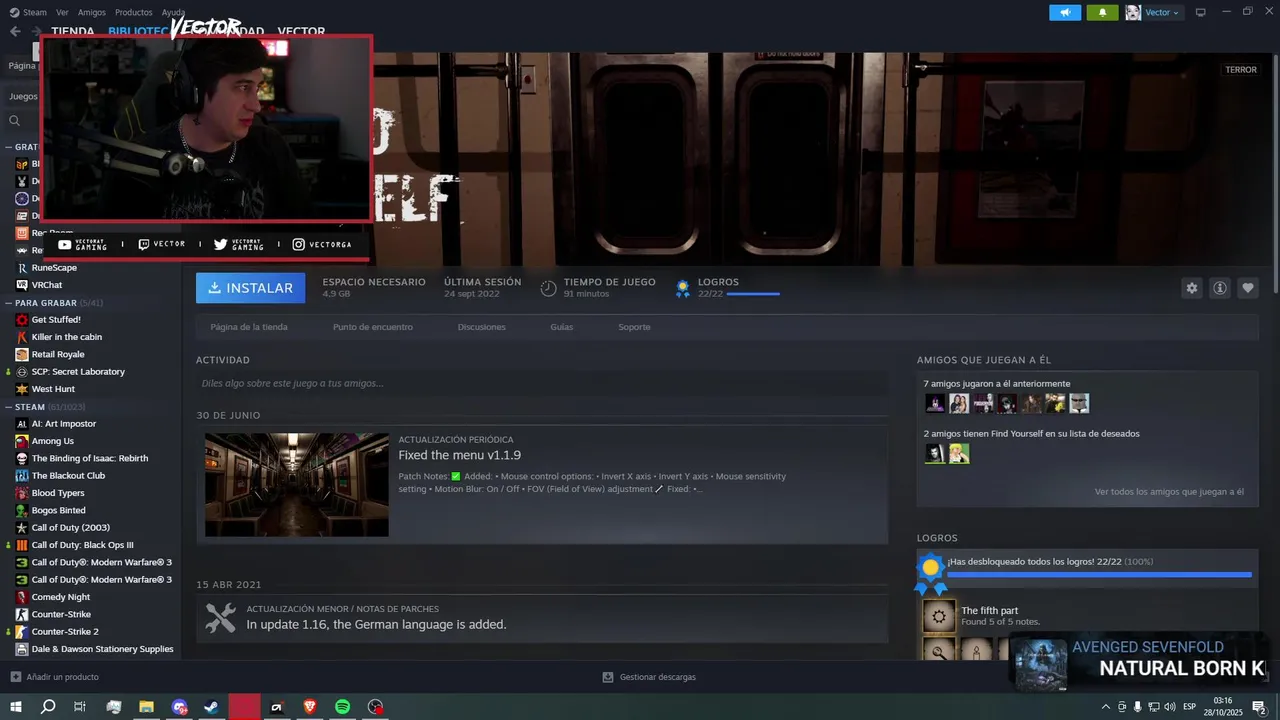1280x720 pixels.
Task: Select Get Stuffed! in library
Action: 56,320
